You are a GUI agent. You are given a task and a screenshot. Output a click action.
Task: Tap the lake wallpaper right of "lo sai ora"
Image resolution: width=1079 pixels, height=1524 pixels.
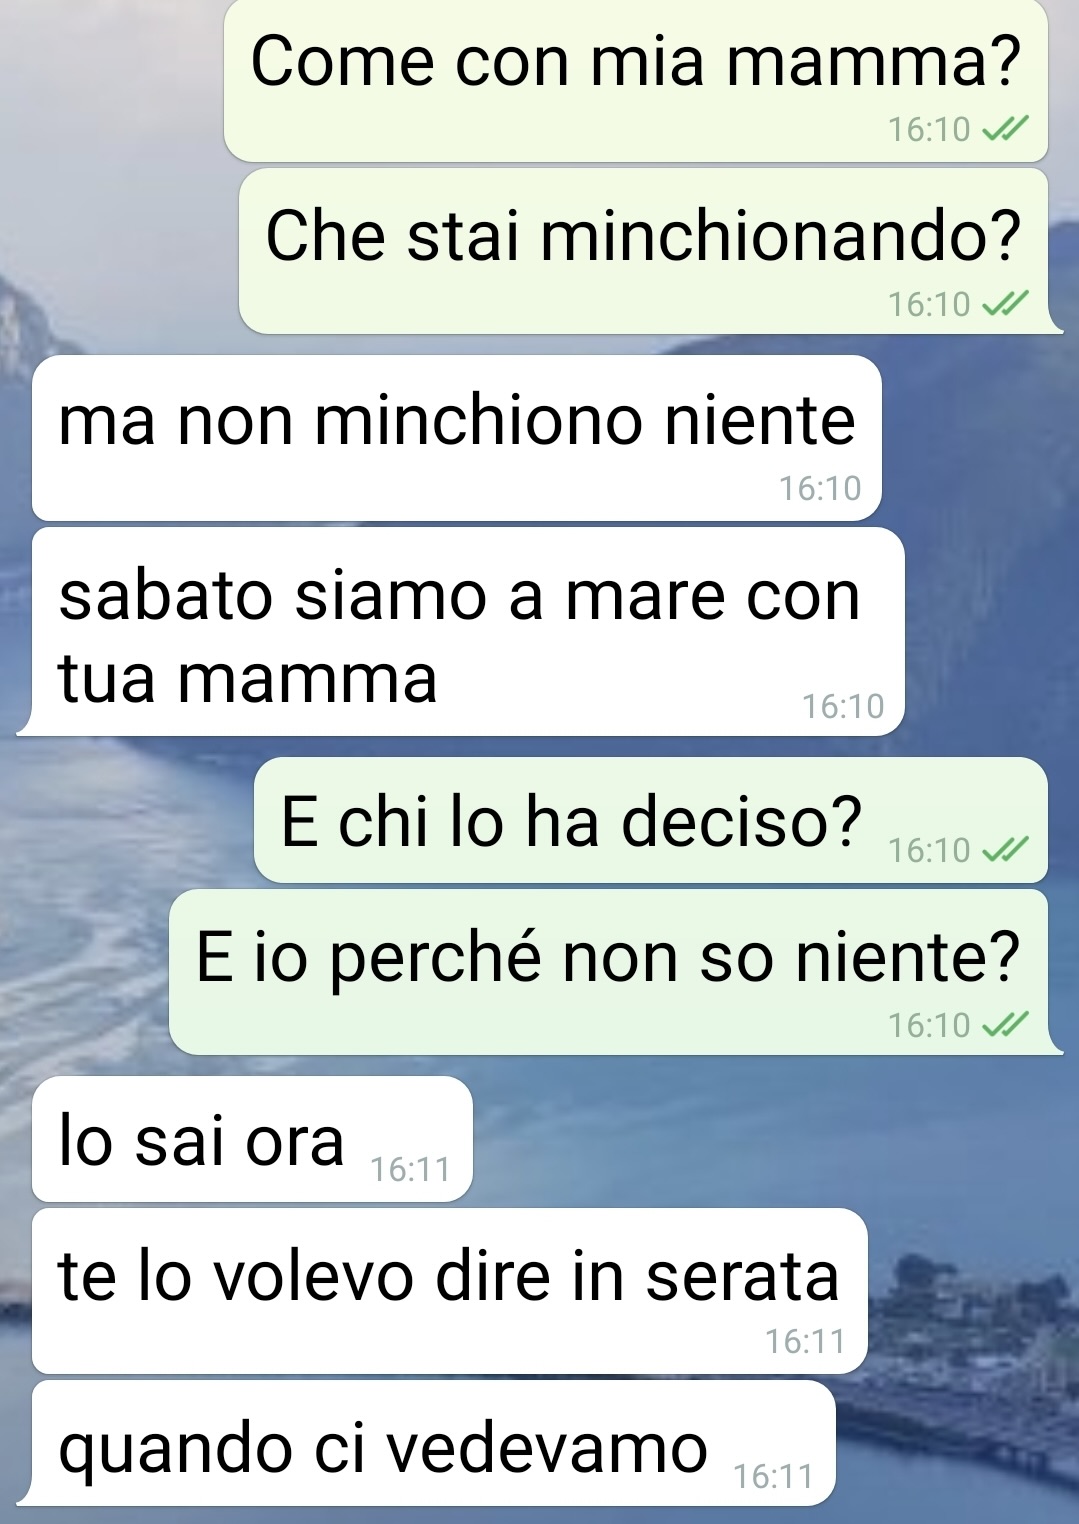click(770, 1139)
